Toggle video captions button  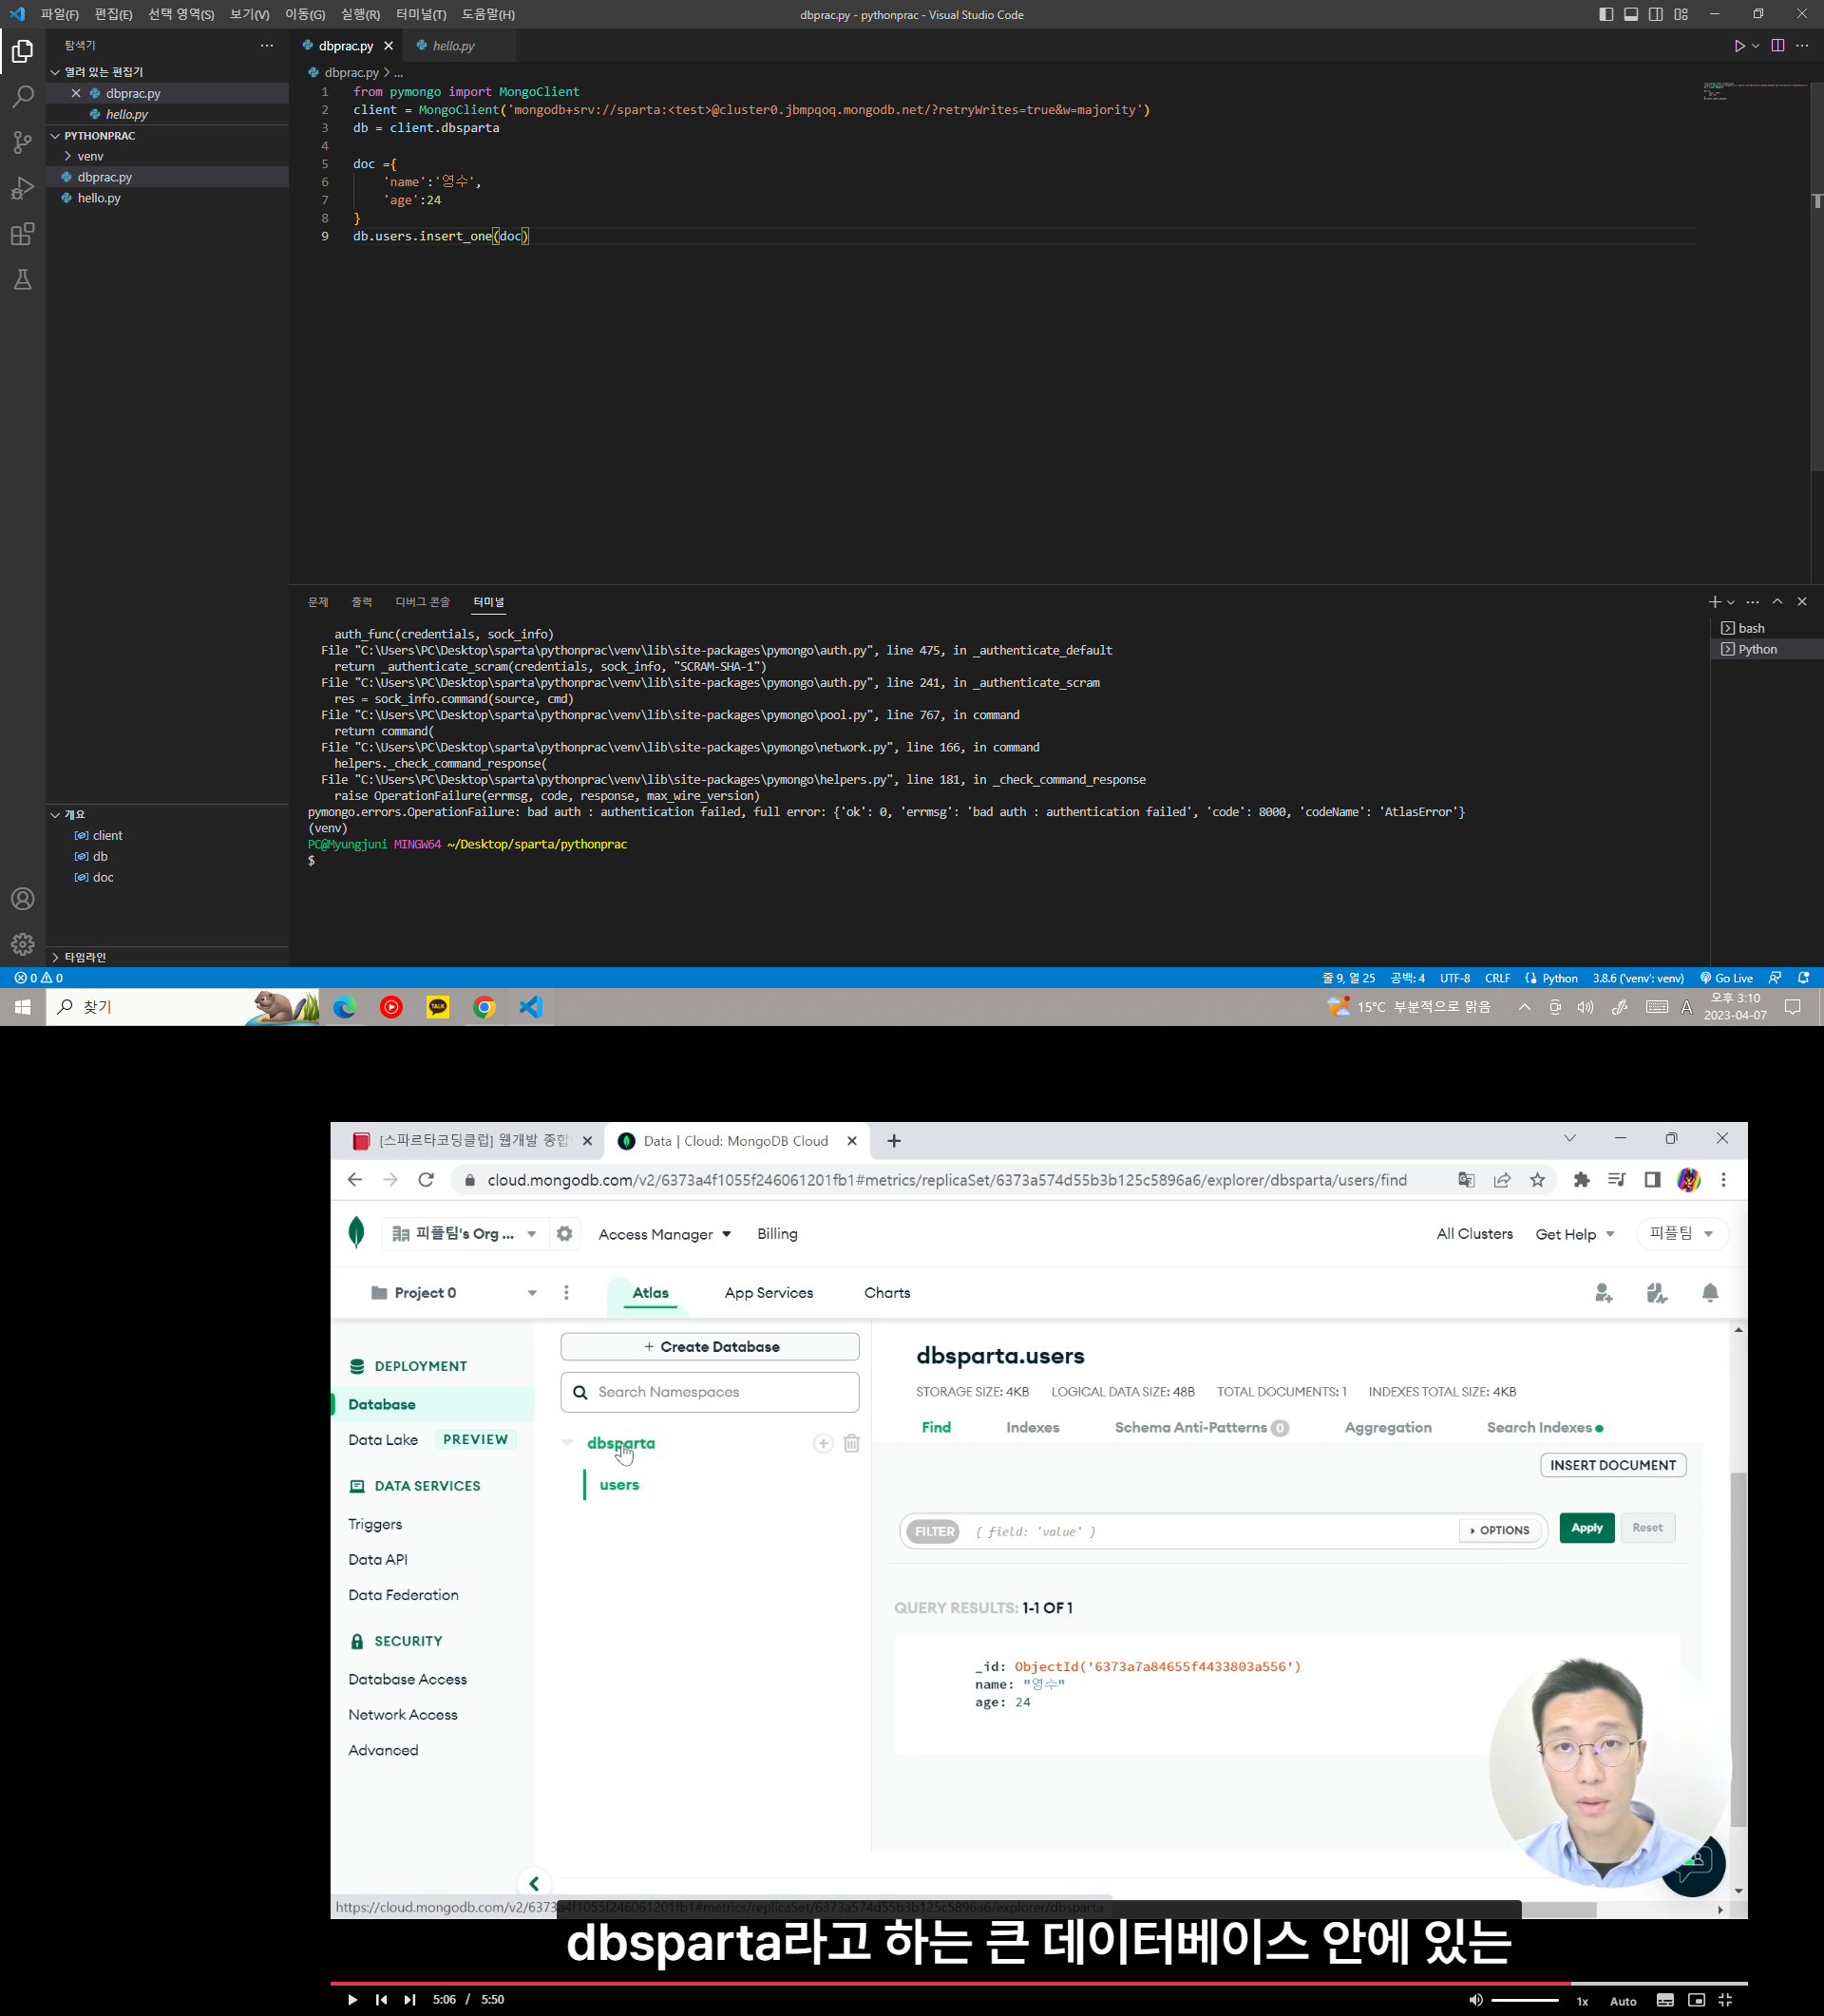[1665, 2000]
